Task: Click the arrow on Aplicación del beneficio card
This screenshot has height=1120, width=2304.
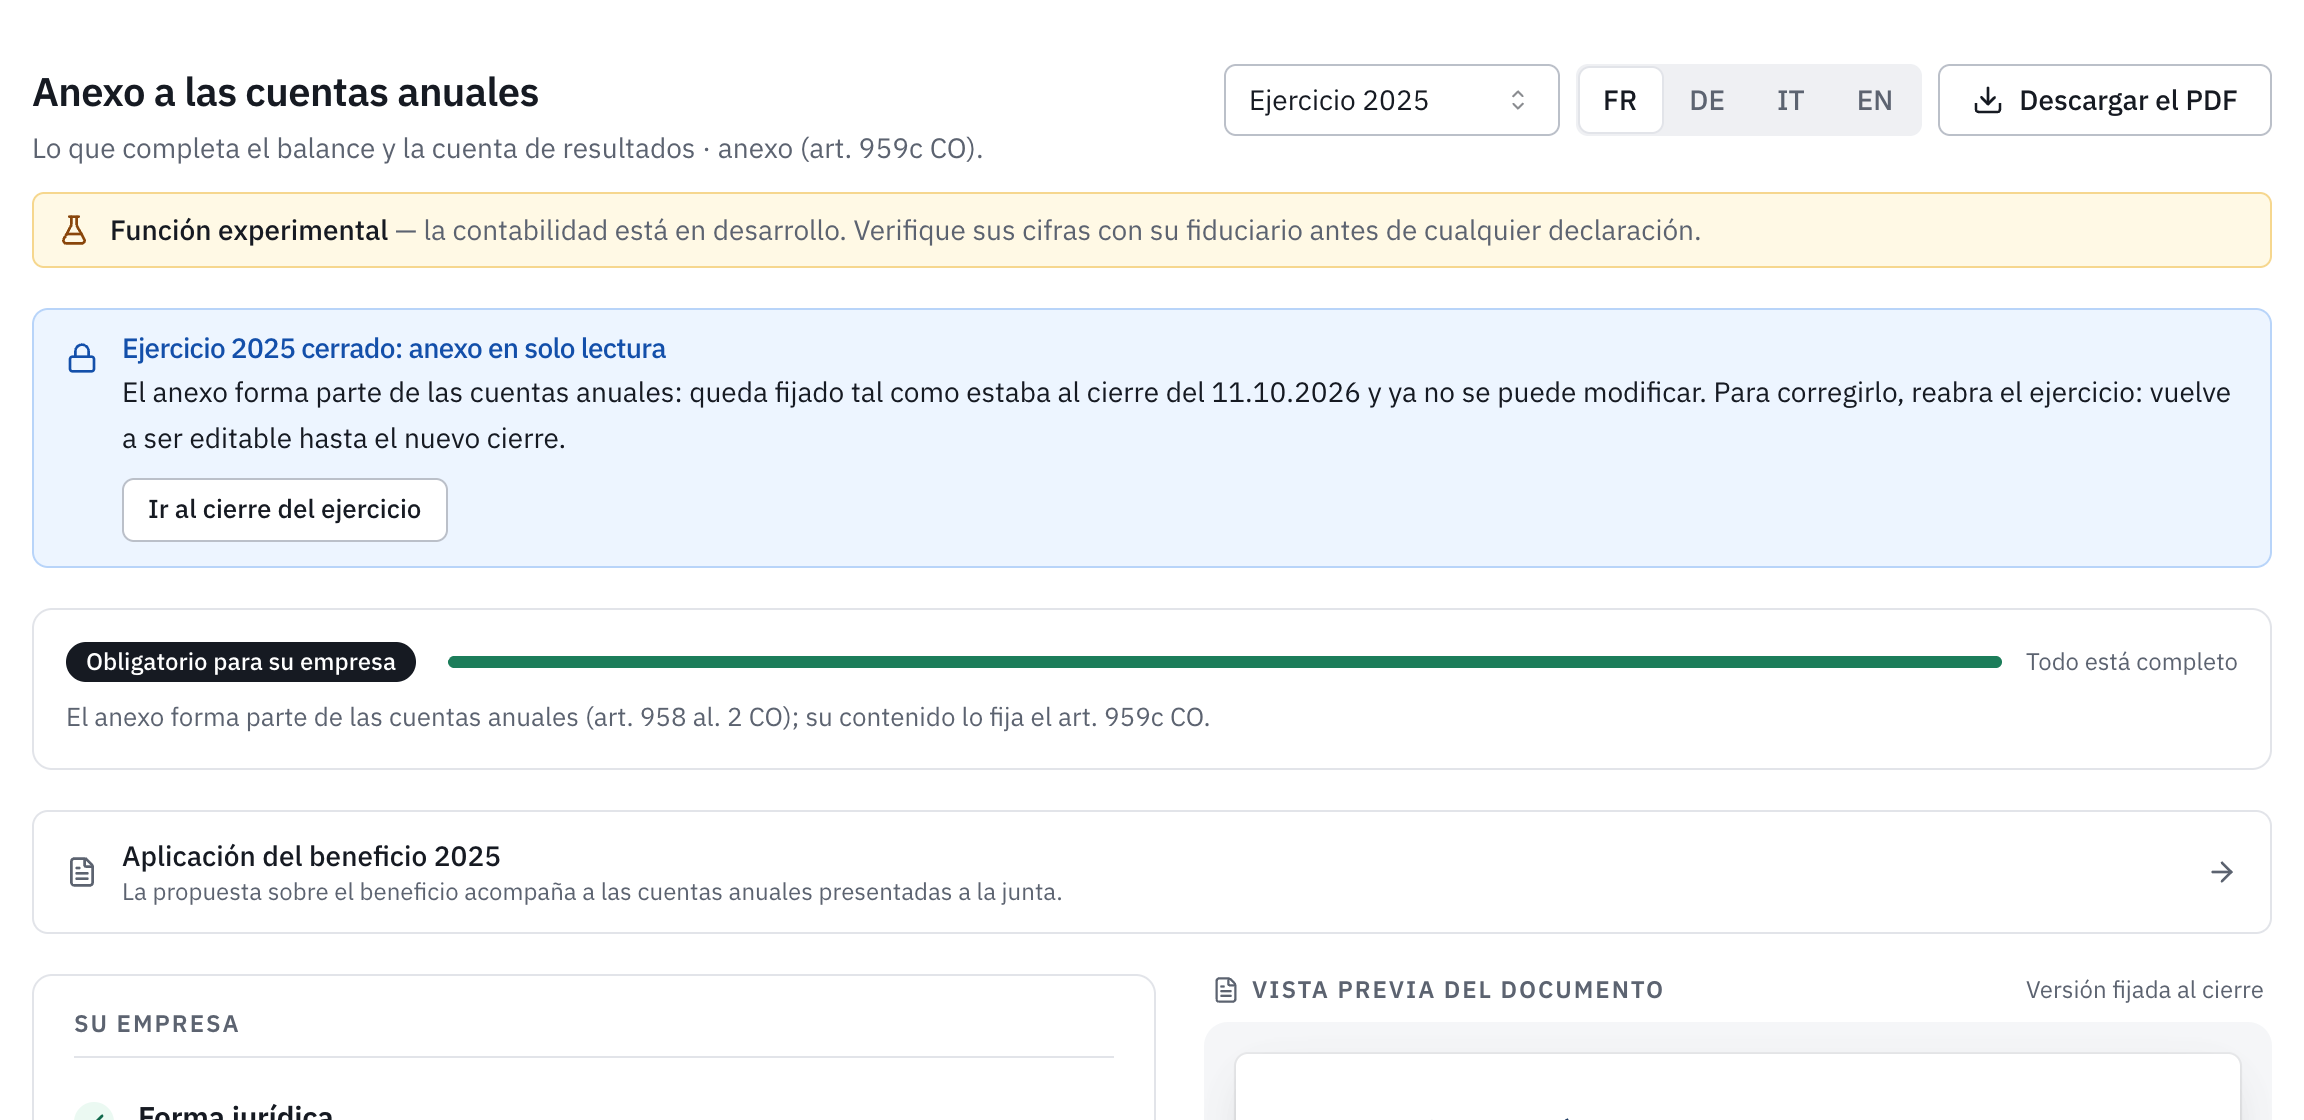Action: pyautogui.click(x=2222, y=872)
